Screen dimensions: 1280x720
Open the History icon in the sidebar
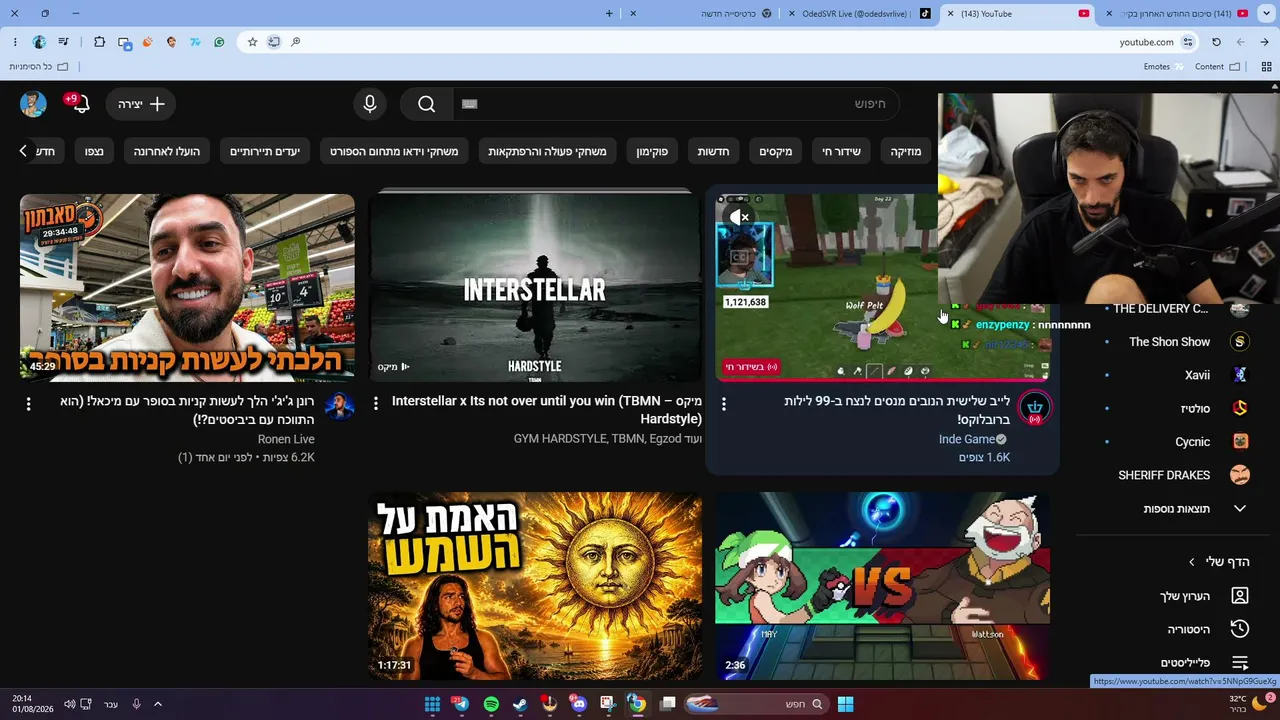click(1240, 629)
